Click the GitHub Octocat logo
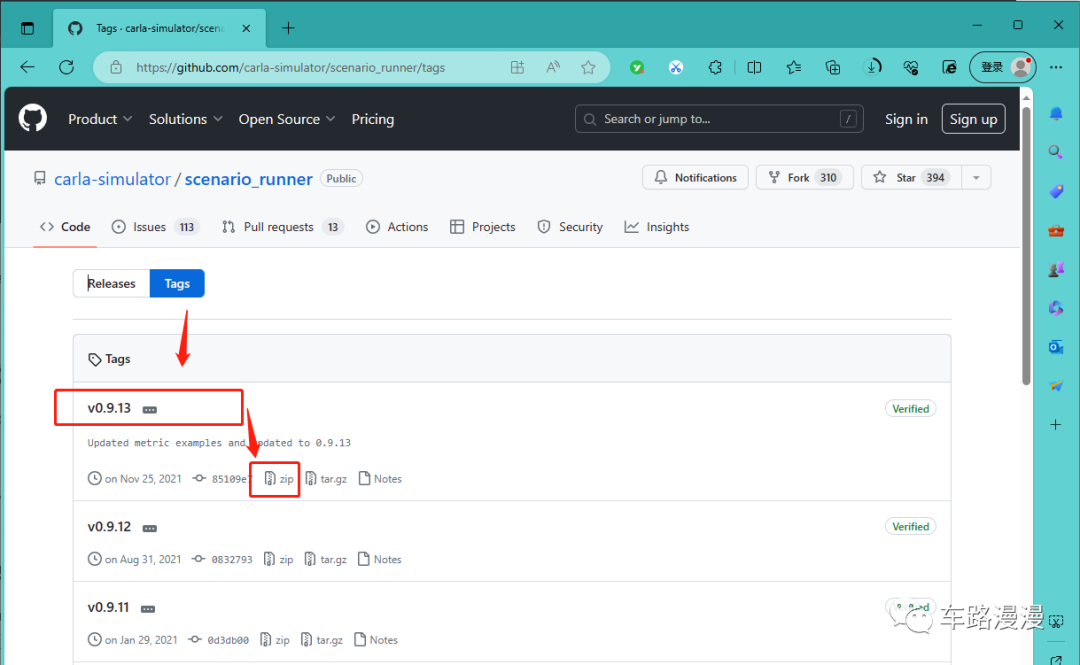This screenshot has width=1080, height=665. [x=32, y=119]
